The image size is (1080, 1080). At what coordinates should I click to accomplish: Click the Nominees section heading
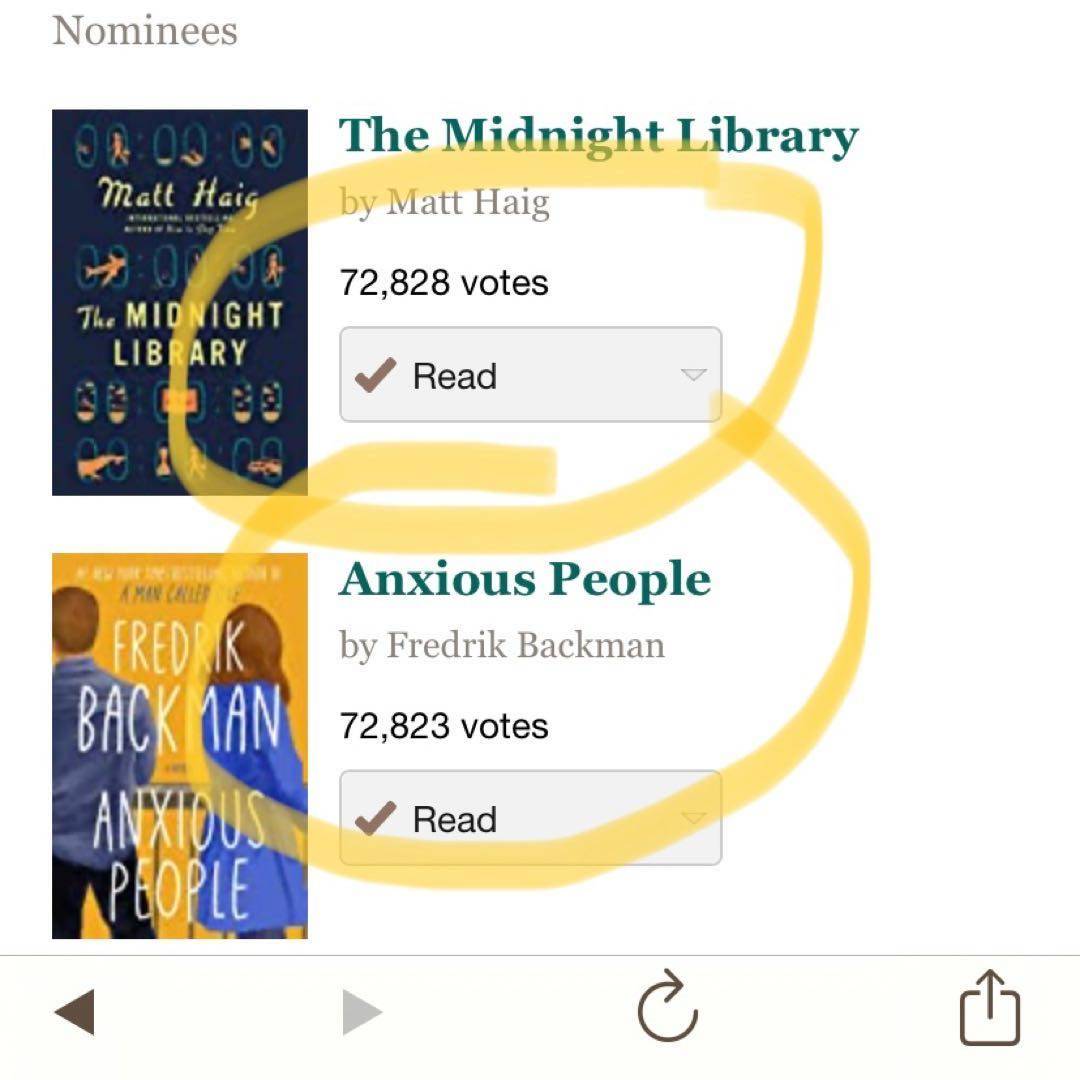[145, 31]
